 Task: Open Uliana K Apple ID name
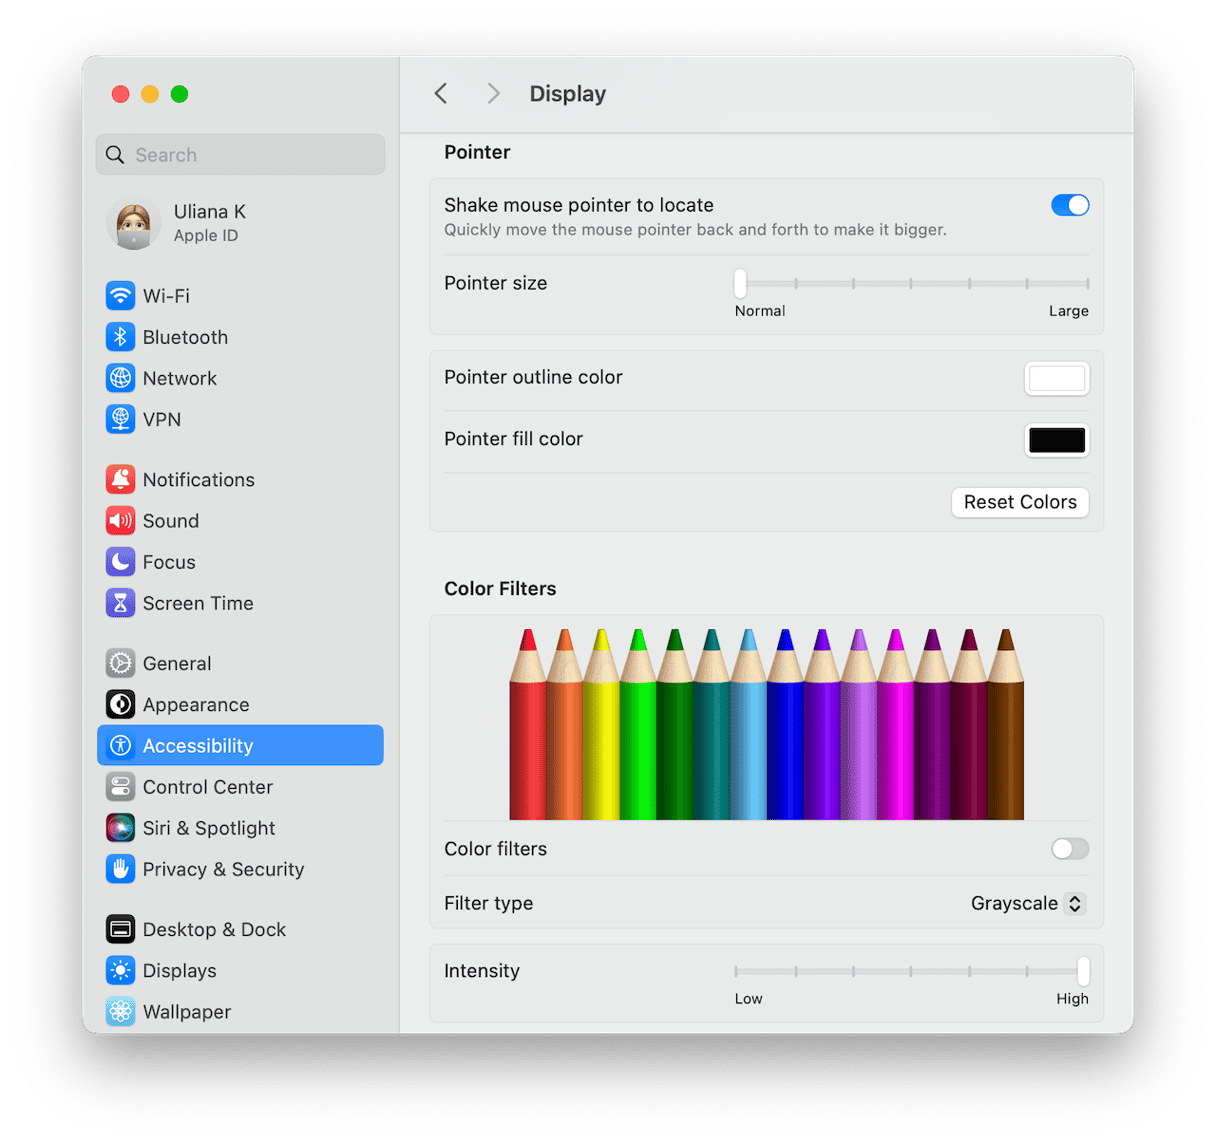[x=210, y=212]
